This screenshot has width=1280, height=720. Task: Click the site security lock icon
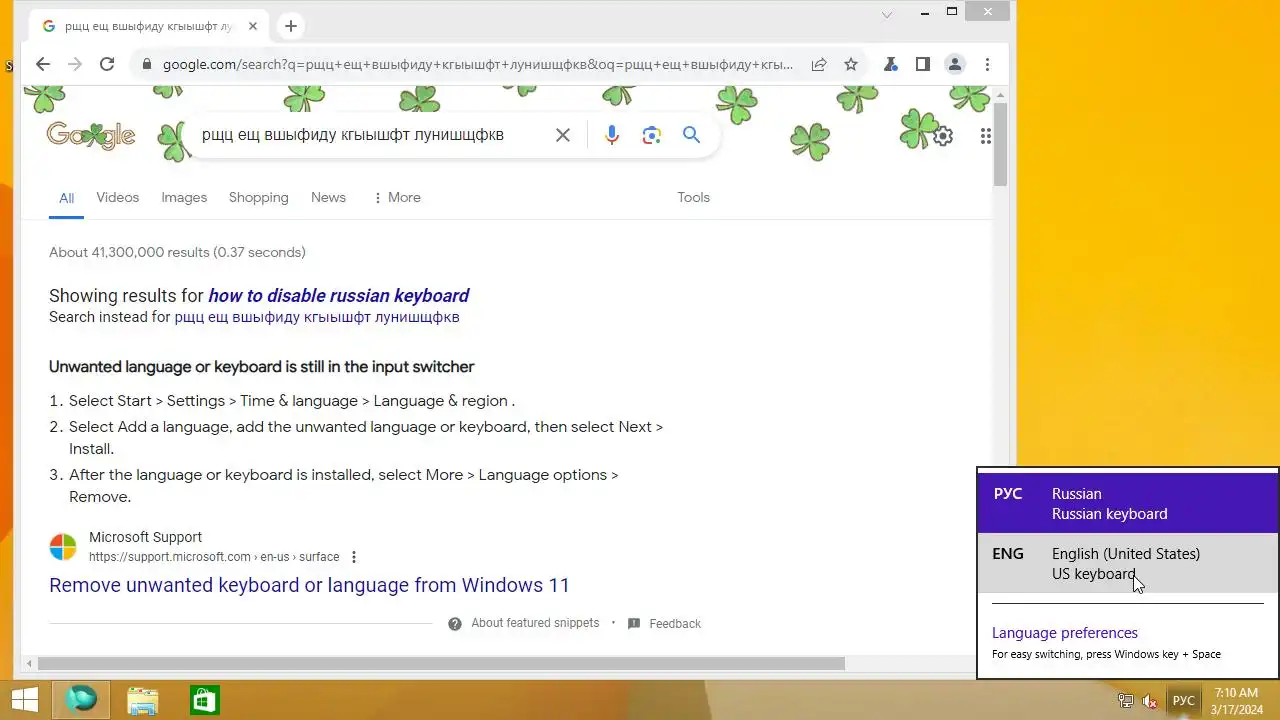(146, 64)
